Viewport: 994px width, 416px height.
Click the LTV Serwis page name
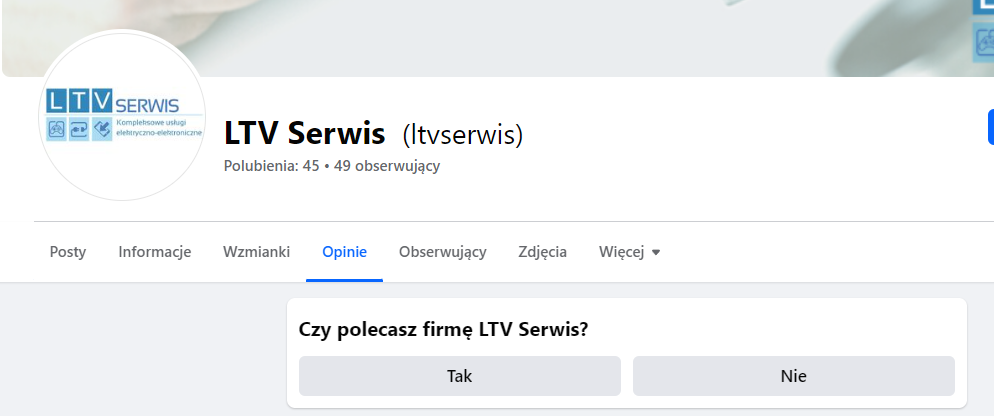pos(304,133)
